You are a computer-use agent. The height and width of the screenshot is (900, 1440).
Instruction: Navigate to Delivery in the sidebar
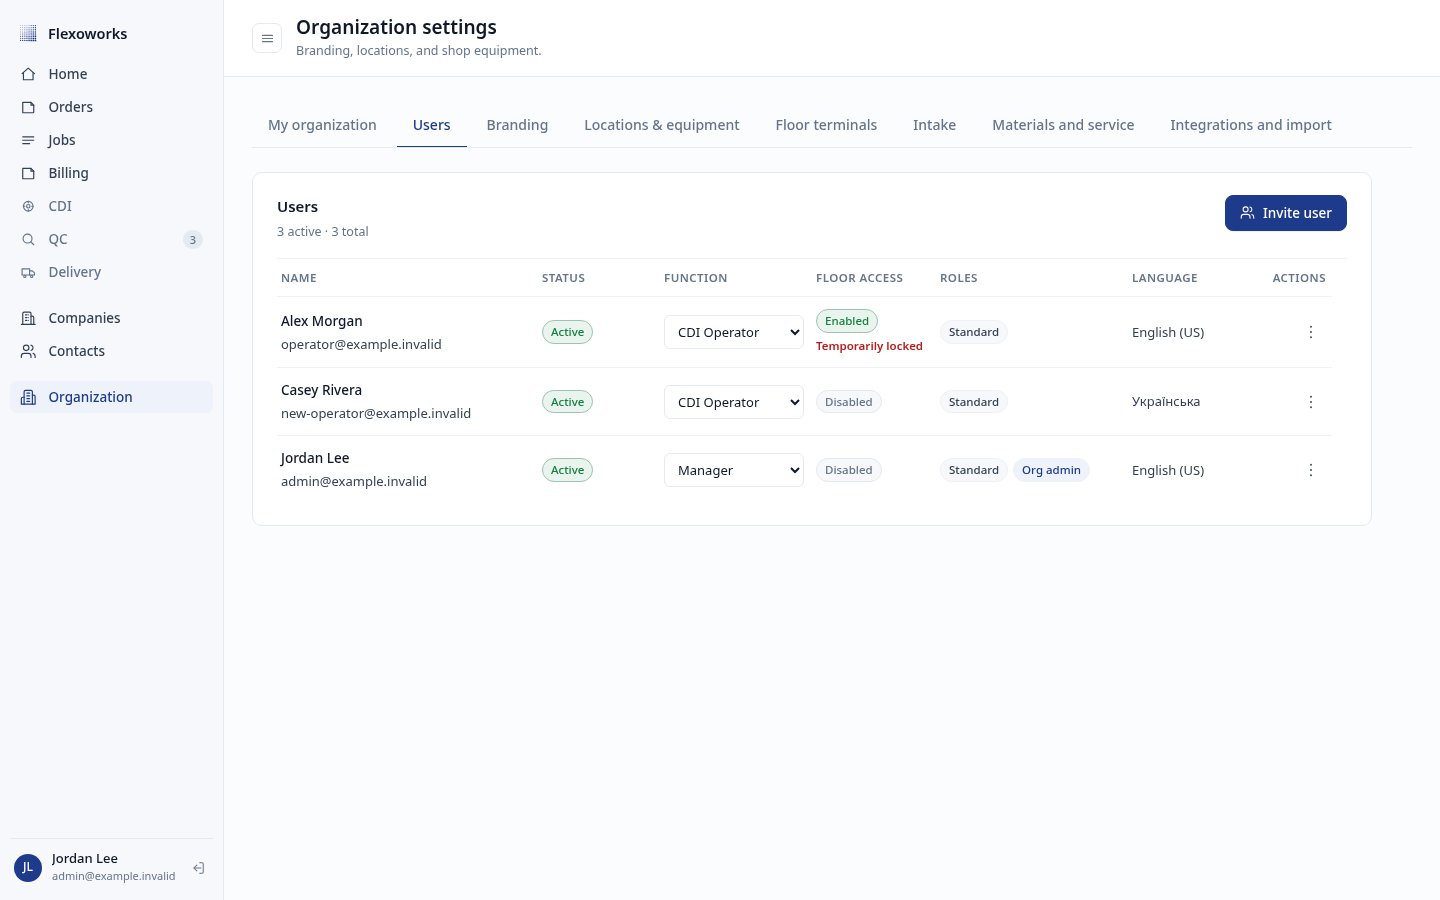coord(111,272)
